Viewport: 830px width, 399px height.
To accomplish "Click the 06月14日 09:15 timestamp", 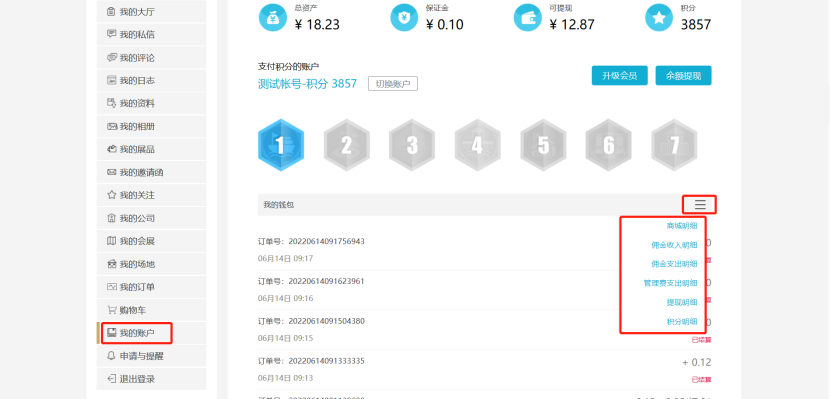I will (285, 338).
